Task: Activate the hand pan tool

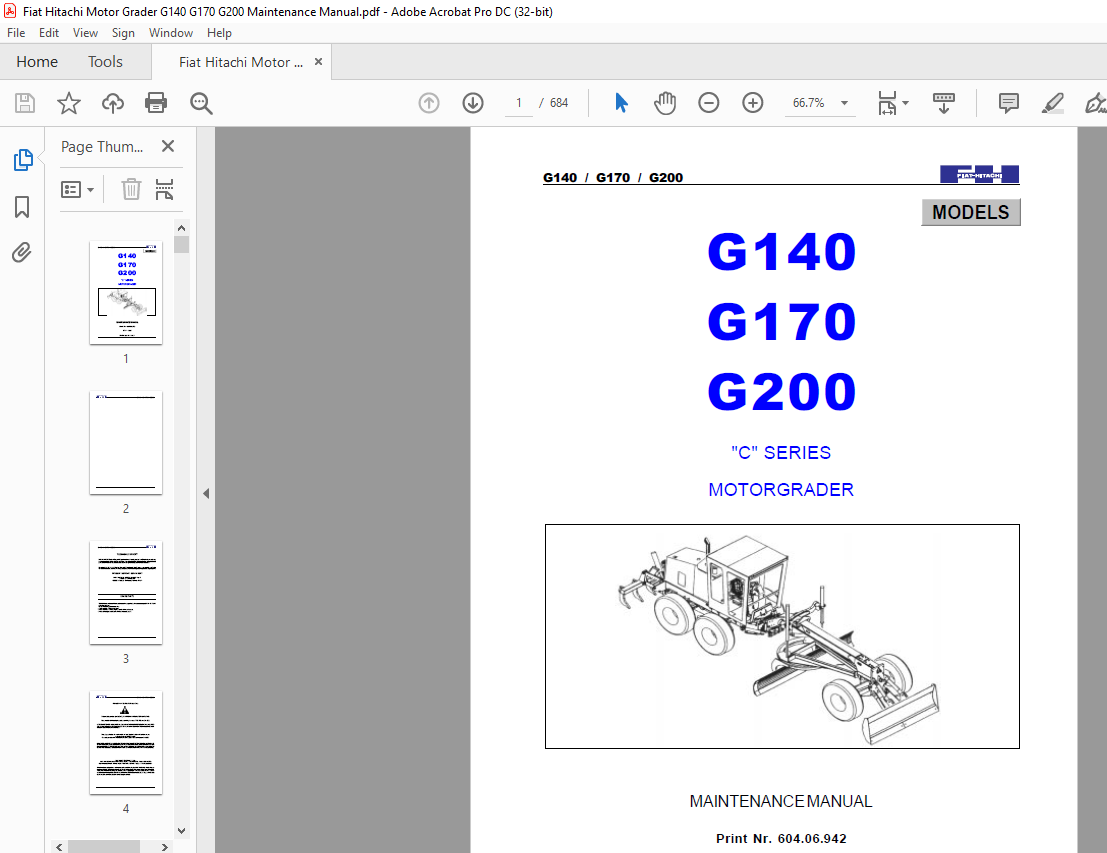Action: (664, 103)
